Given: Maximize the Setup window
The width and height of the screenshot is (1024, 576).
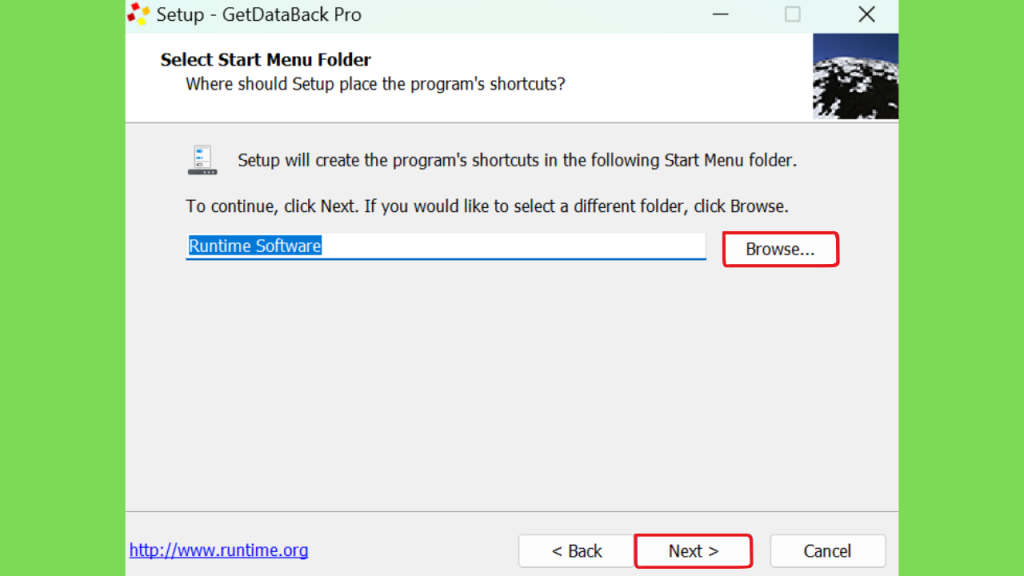Looking at the screenshot, I should pos(792,14).
